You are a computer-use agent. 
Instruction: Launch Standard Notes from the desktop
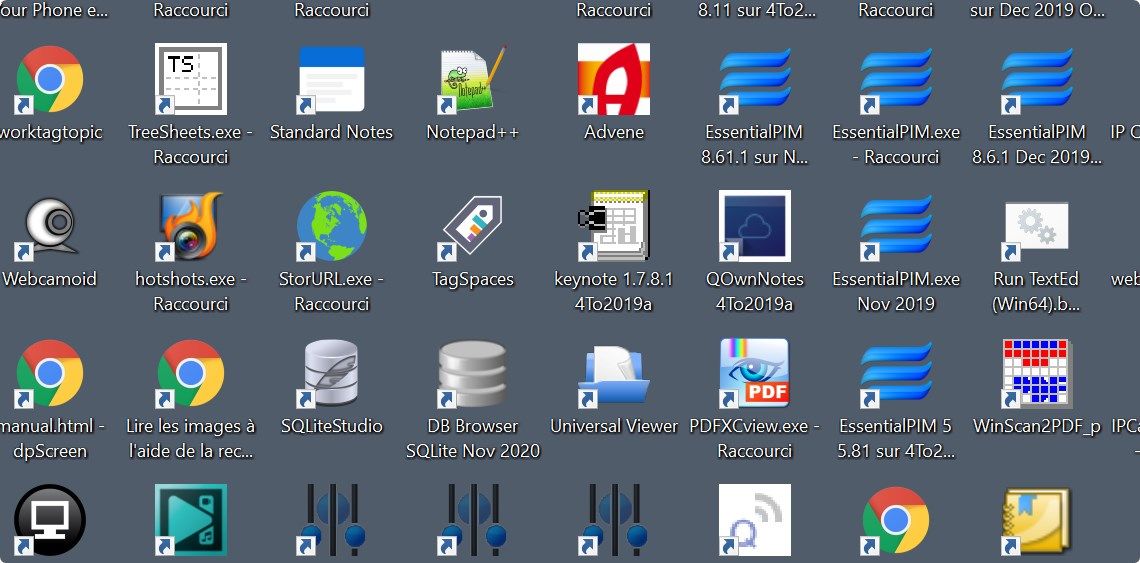click(331, 79)
